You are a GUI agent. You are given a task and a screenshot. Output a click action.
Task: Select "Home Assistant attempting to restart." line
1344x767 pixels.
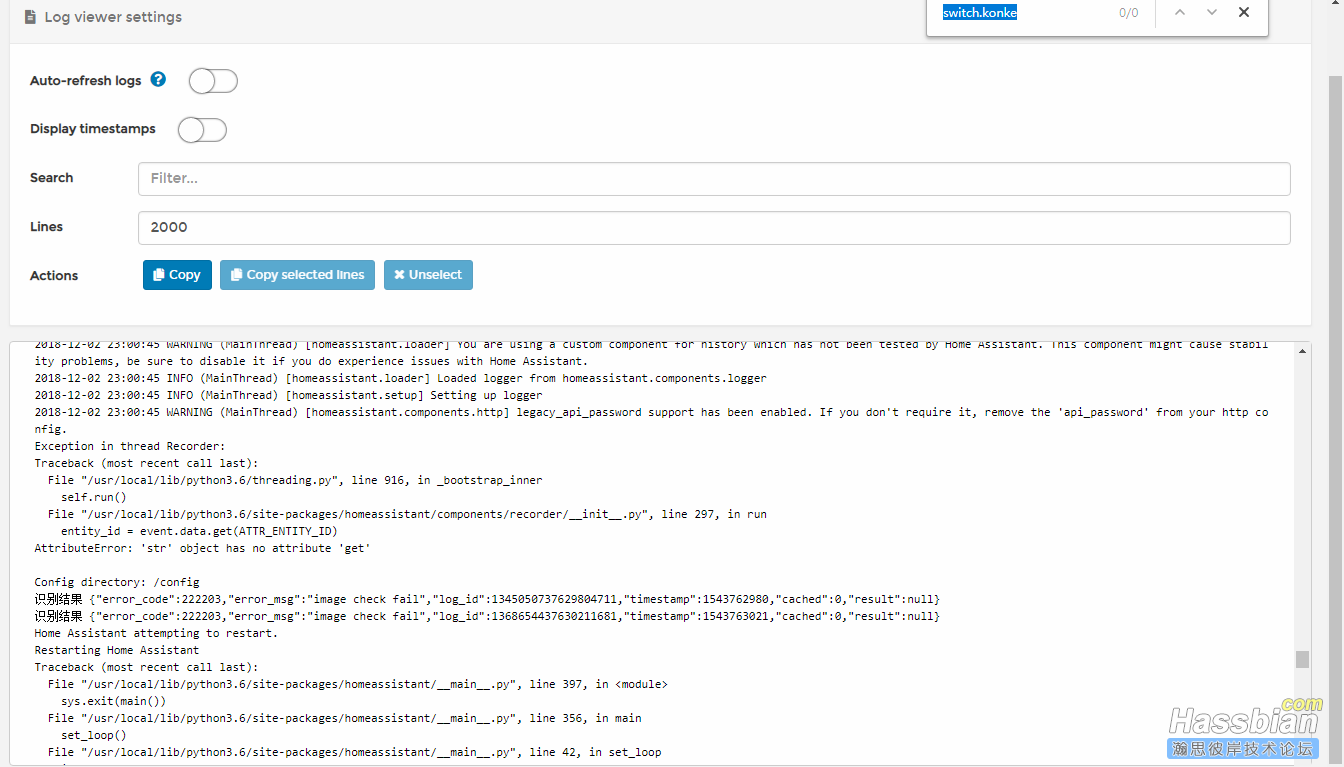(x=156, y=633)
